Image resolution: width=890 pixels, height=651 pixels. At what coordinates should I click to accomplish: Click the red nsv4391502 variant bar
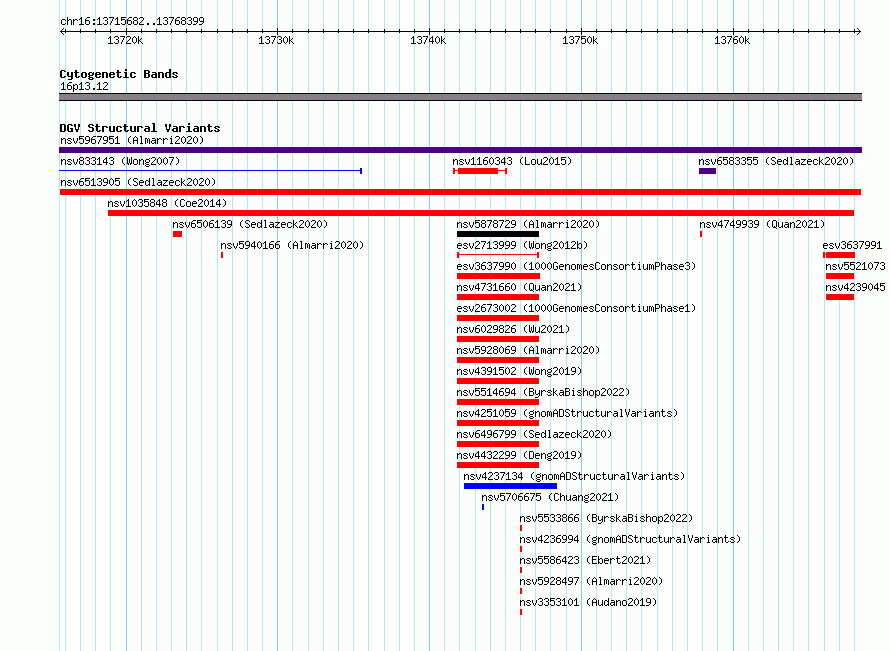click(x=498, y=381)
